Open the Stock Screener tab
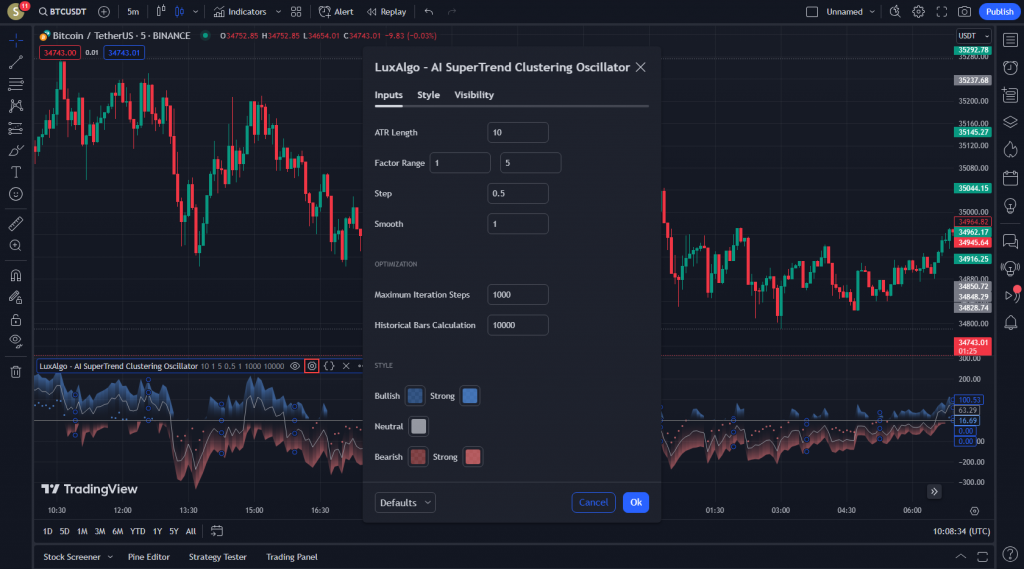This screenshot has width=1024, height=569. pos(72,557)
